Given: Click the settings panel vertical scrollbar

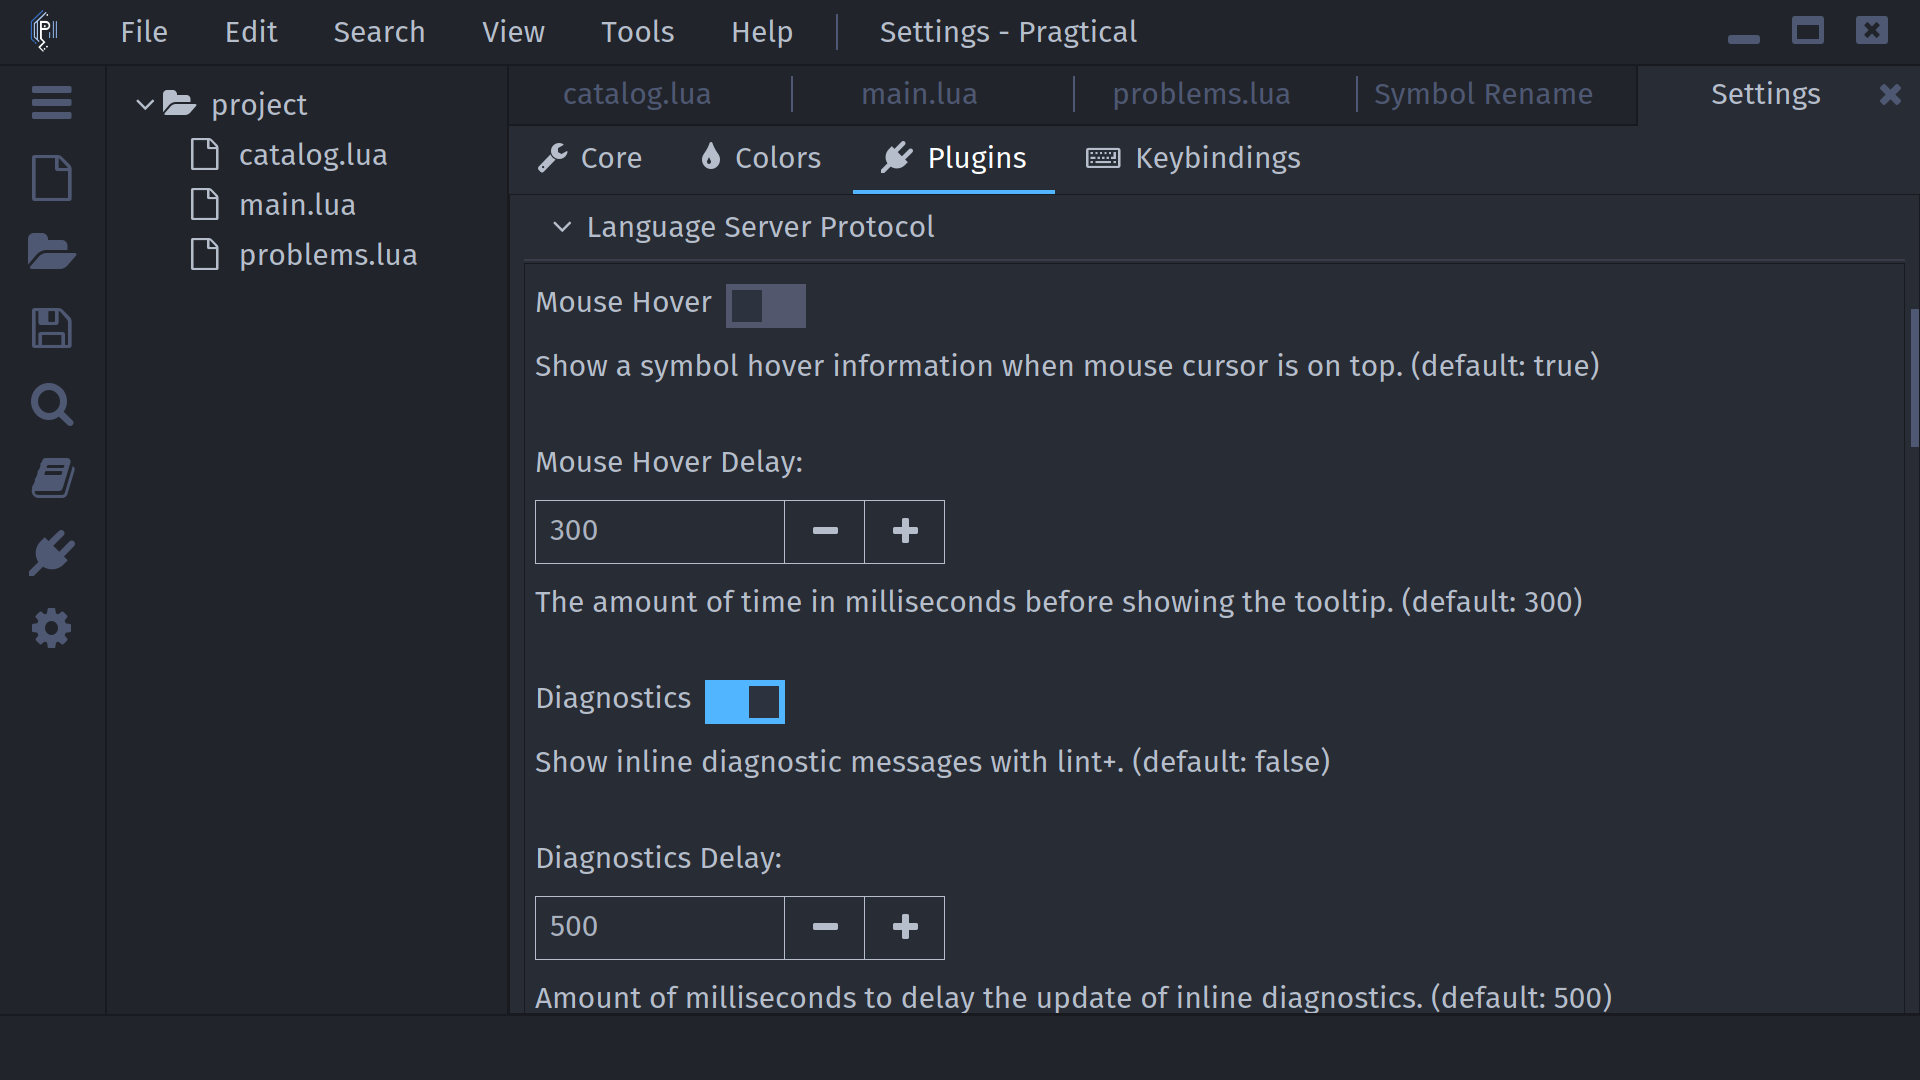Looking at the screenshot, I should 1914,378.
